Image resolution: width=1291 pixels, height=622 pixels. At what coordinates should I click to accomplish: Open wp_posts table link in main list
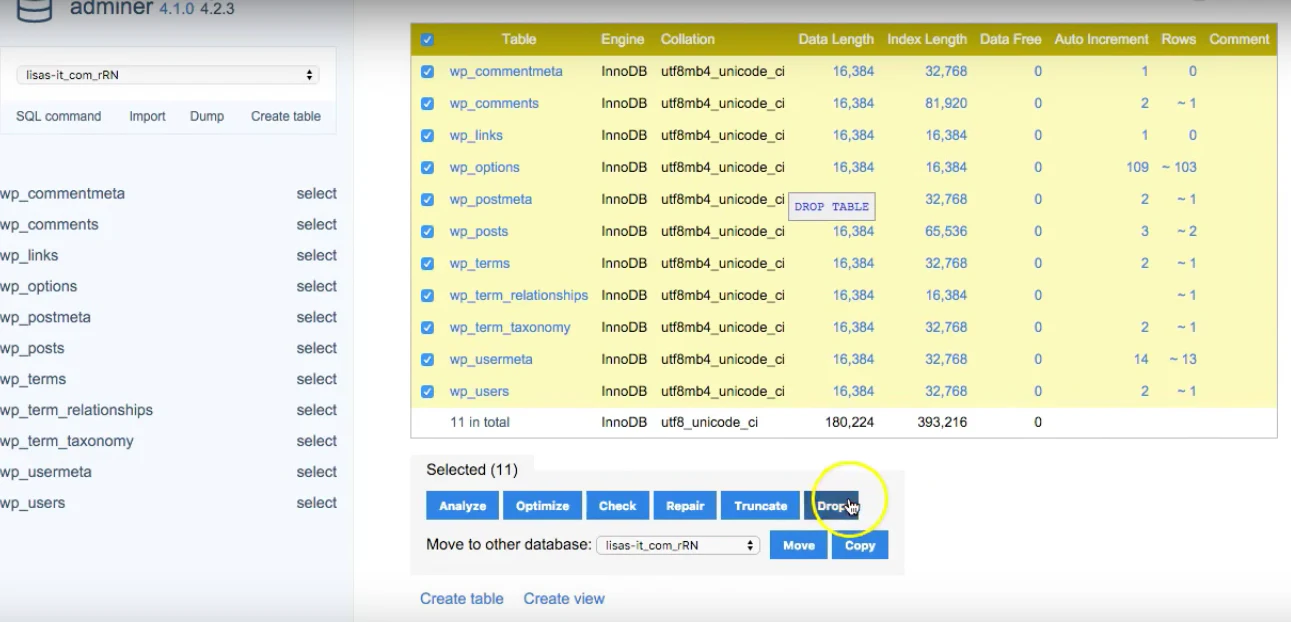point(479,232)
